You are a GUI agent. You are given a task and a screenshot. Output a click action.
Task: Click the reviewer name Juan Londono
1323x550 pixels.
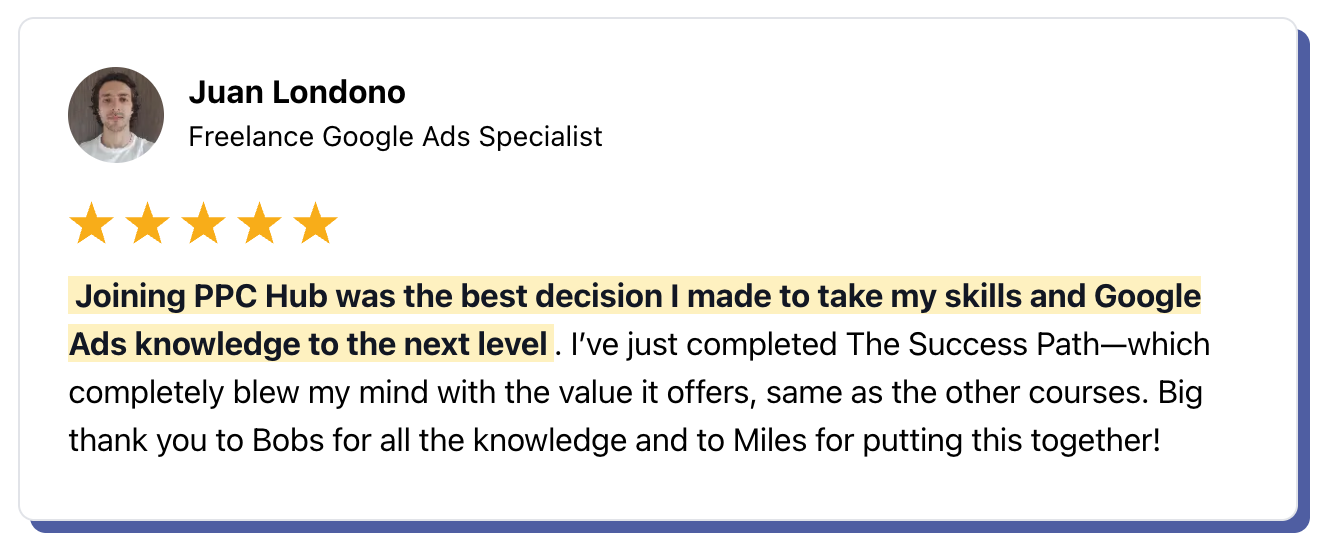point(297,92)
